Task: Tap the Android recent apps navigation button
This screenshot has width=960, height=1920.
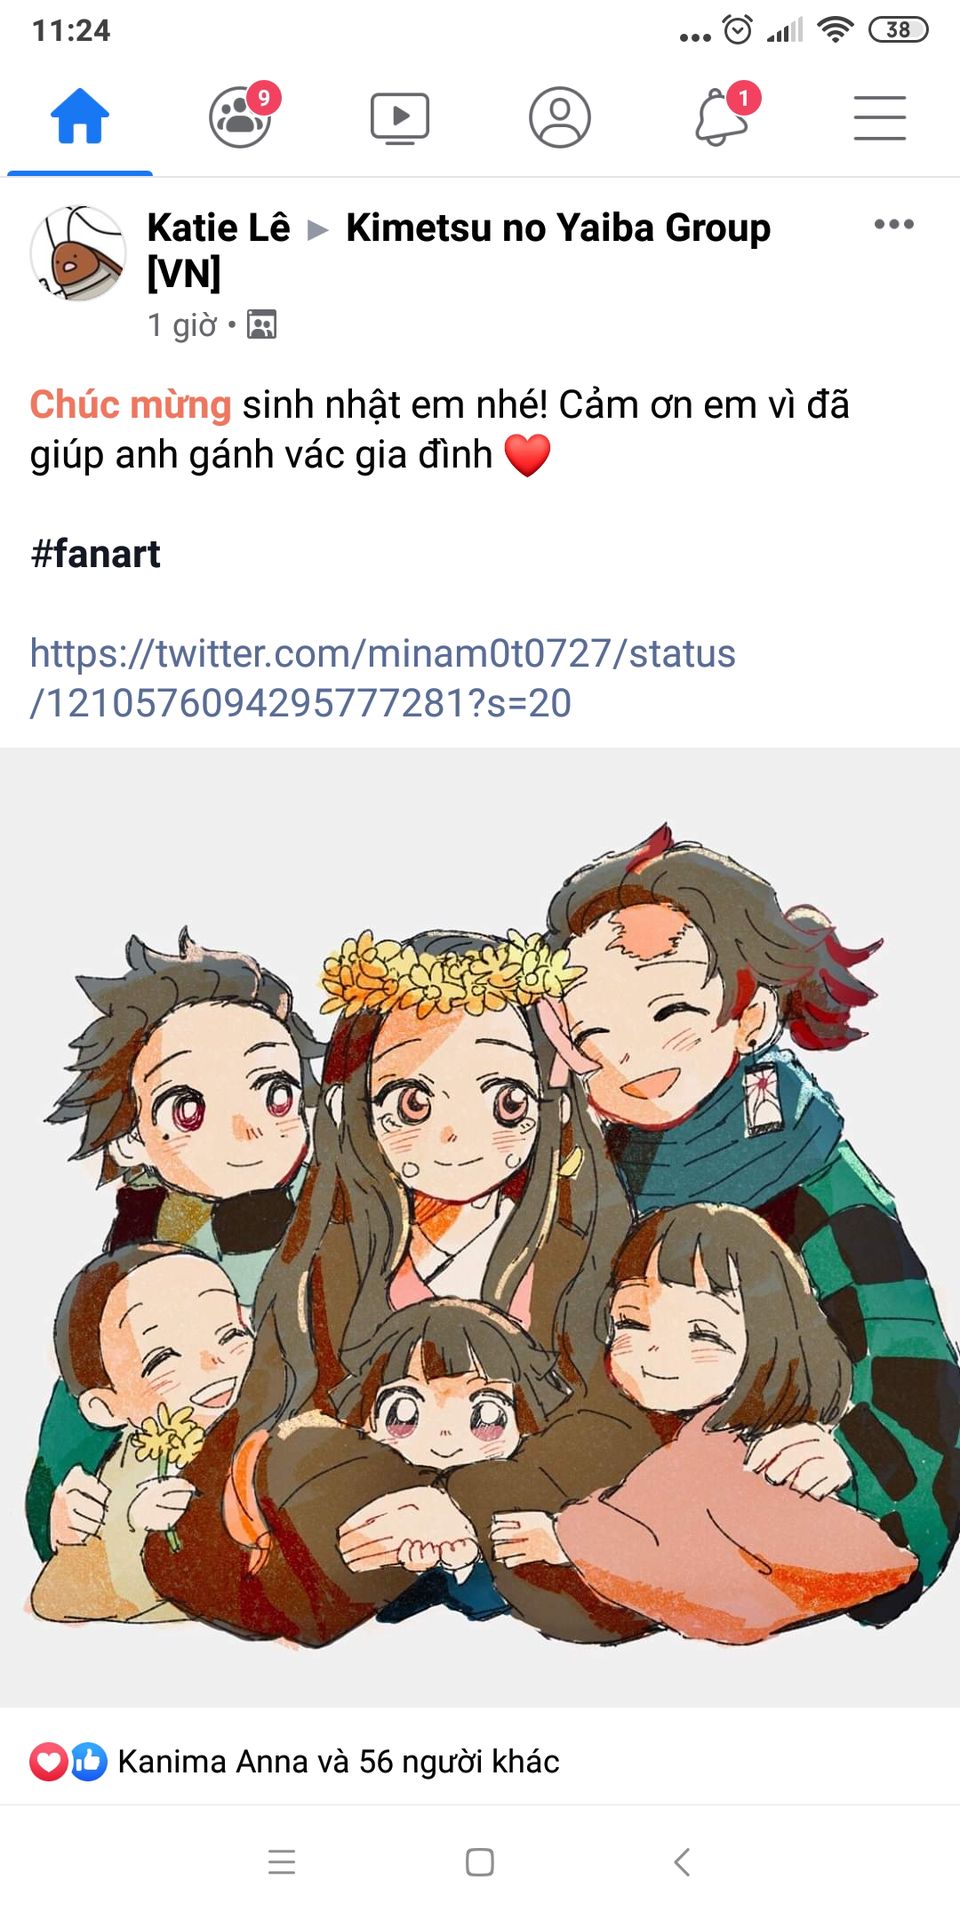Action: (282, 1862)
